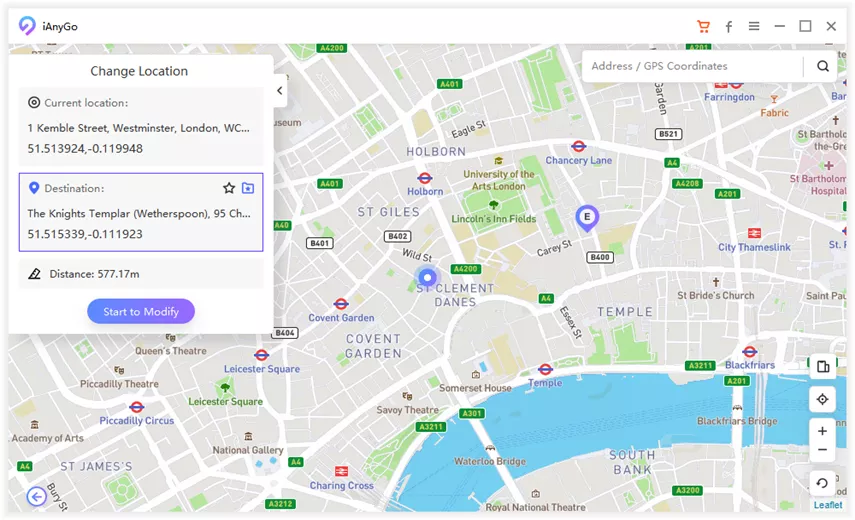Click the Fabric venue label
This screenshot has height=520, width=855.
click(x=774, y=113)
